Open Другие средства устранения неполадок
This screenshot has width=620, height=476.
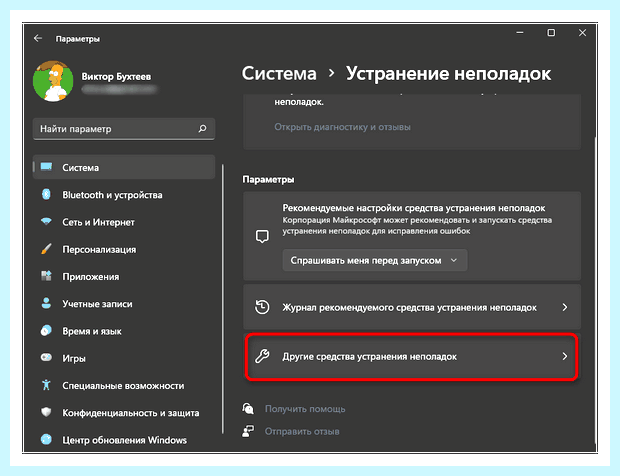[412, 357]
